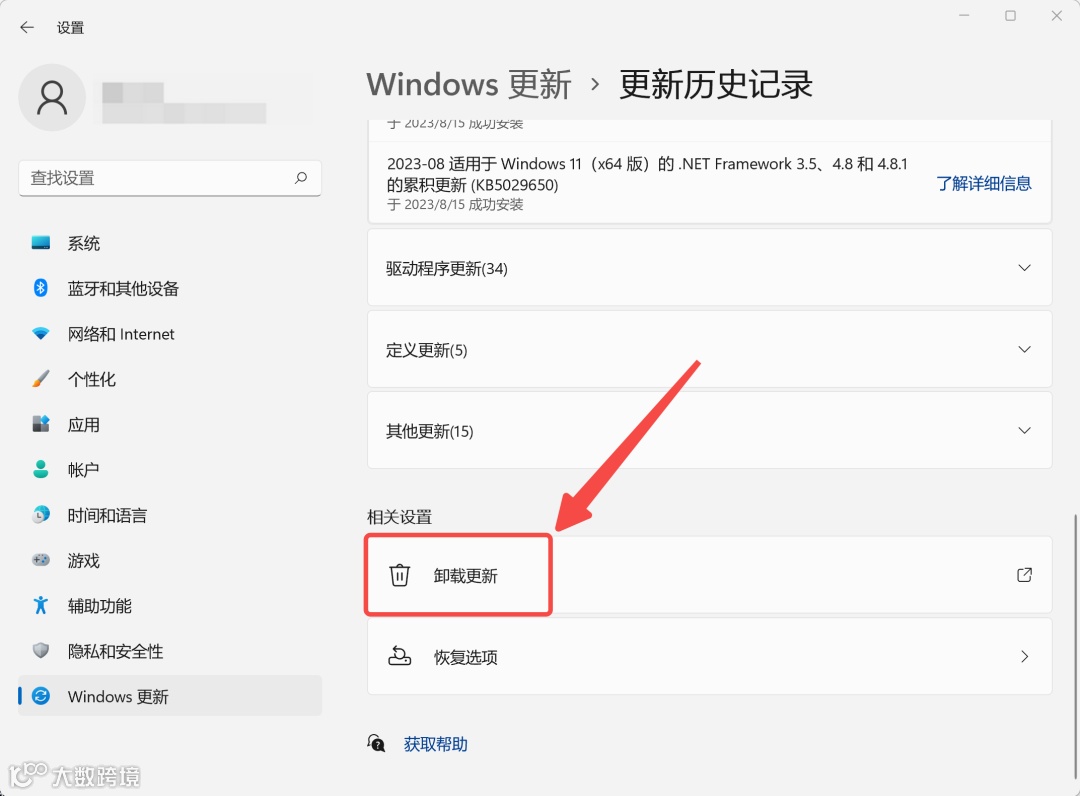Click the trash can icon for 卸载更新
1080x796 pixels.
(x=399, y=575)
